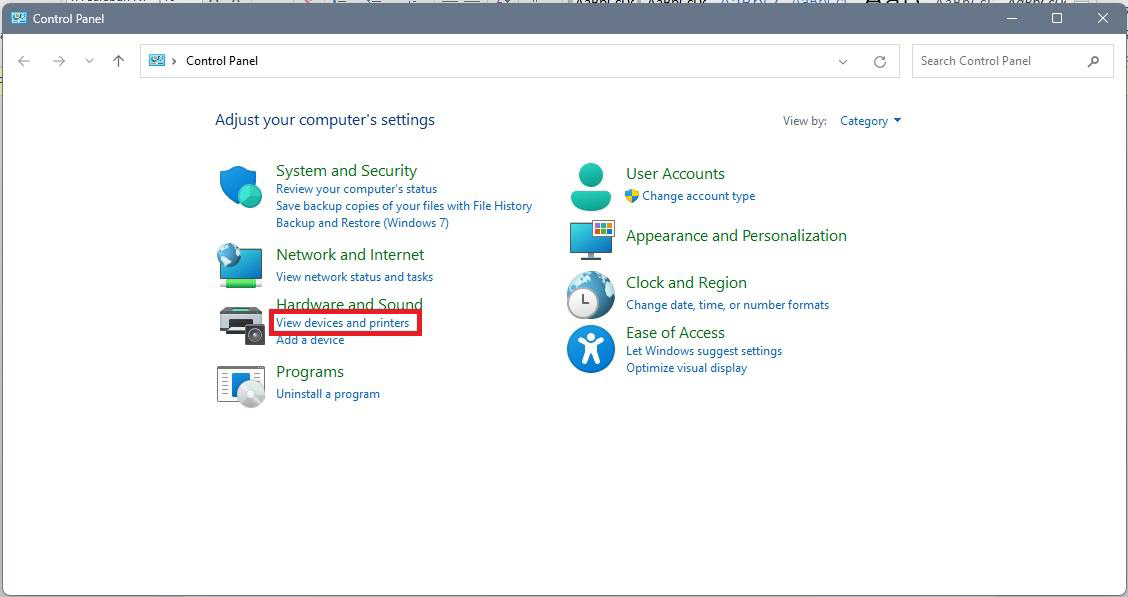Open Backup and Restore (Windows 7)

pyautogui.click(x=362, y=223)
